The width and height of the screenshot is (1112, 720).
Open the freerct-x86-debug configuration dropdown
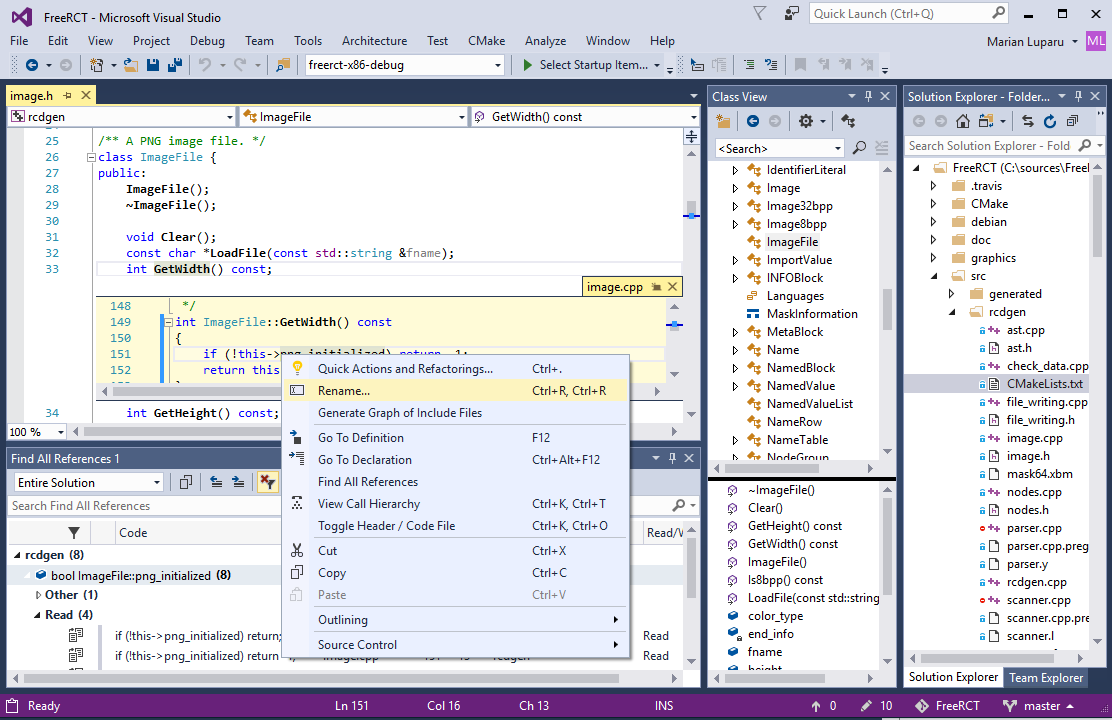tap(497, 64)
